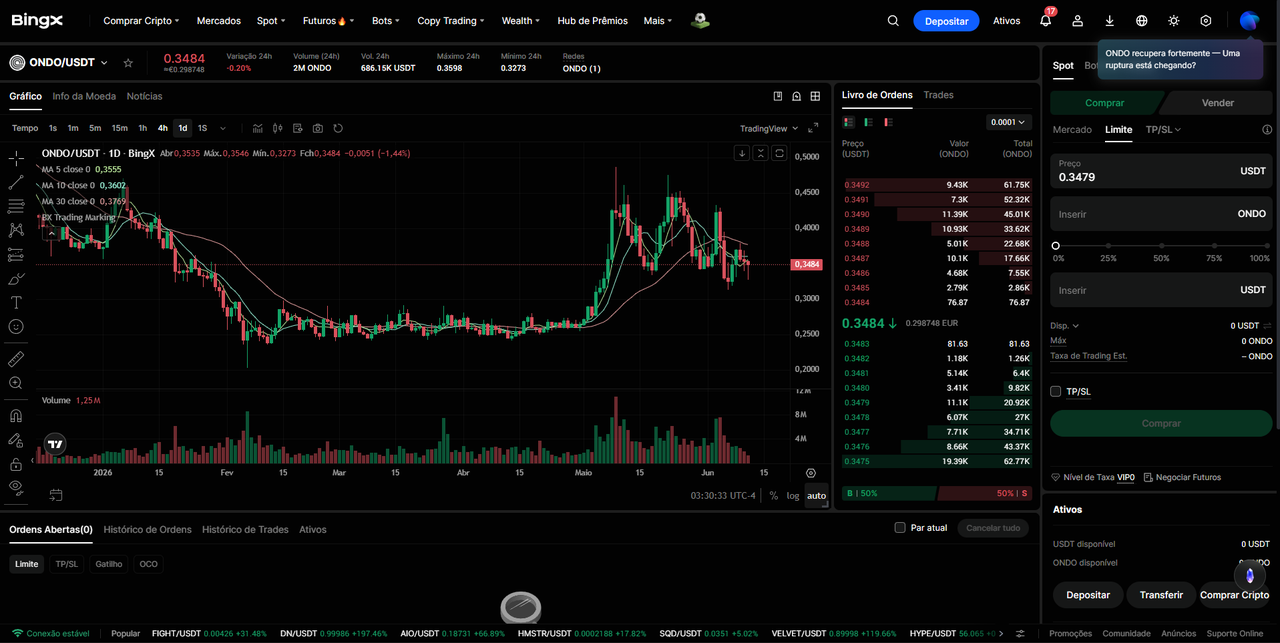Screen dimensions: 1280x643
Task: Select the Vender sell button
Action: pos(1217,103)
